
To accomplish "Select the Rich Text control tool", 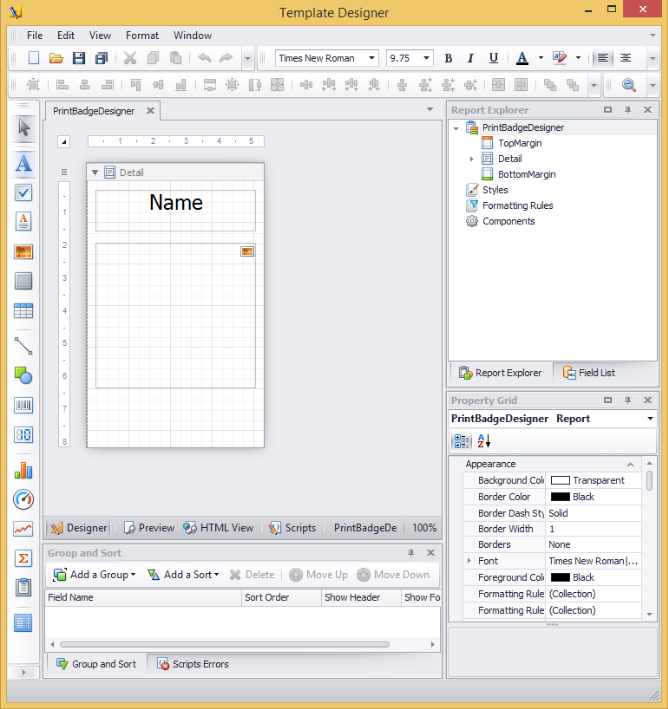I will (x=24, y=222).
